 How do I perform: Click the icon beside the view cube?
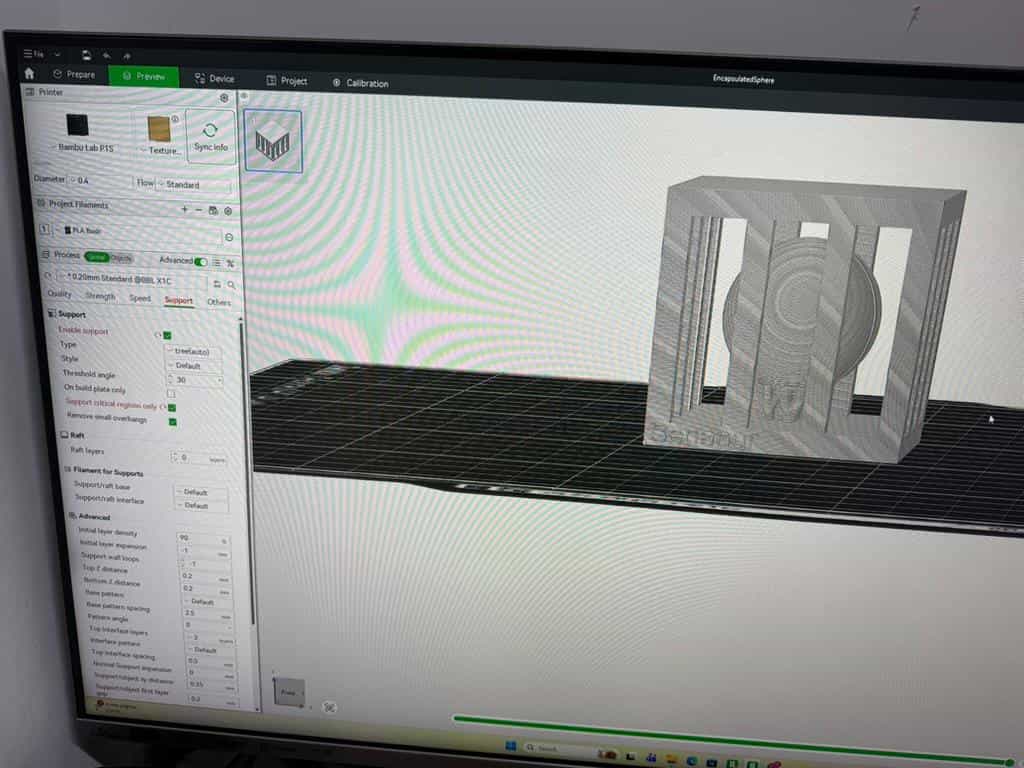pos(330,707)
